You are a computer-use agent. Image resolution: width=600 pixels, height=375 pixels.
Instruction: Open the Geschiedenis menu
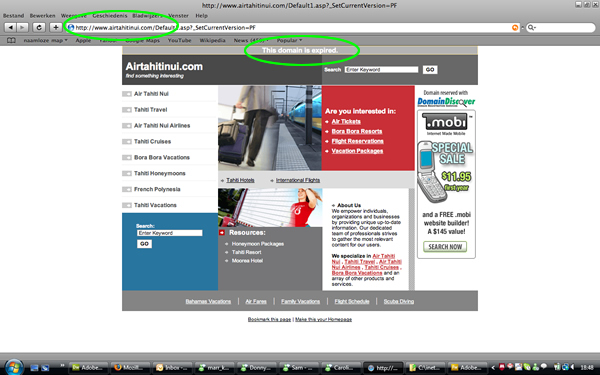coord(110,16)
